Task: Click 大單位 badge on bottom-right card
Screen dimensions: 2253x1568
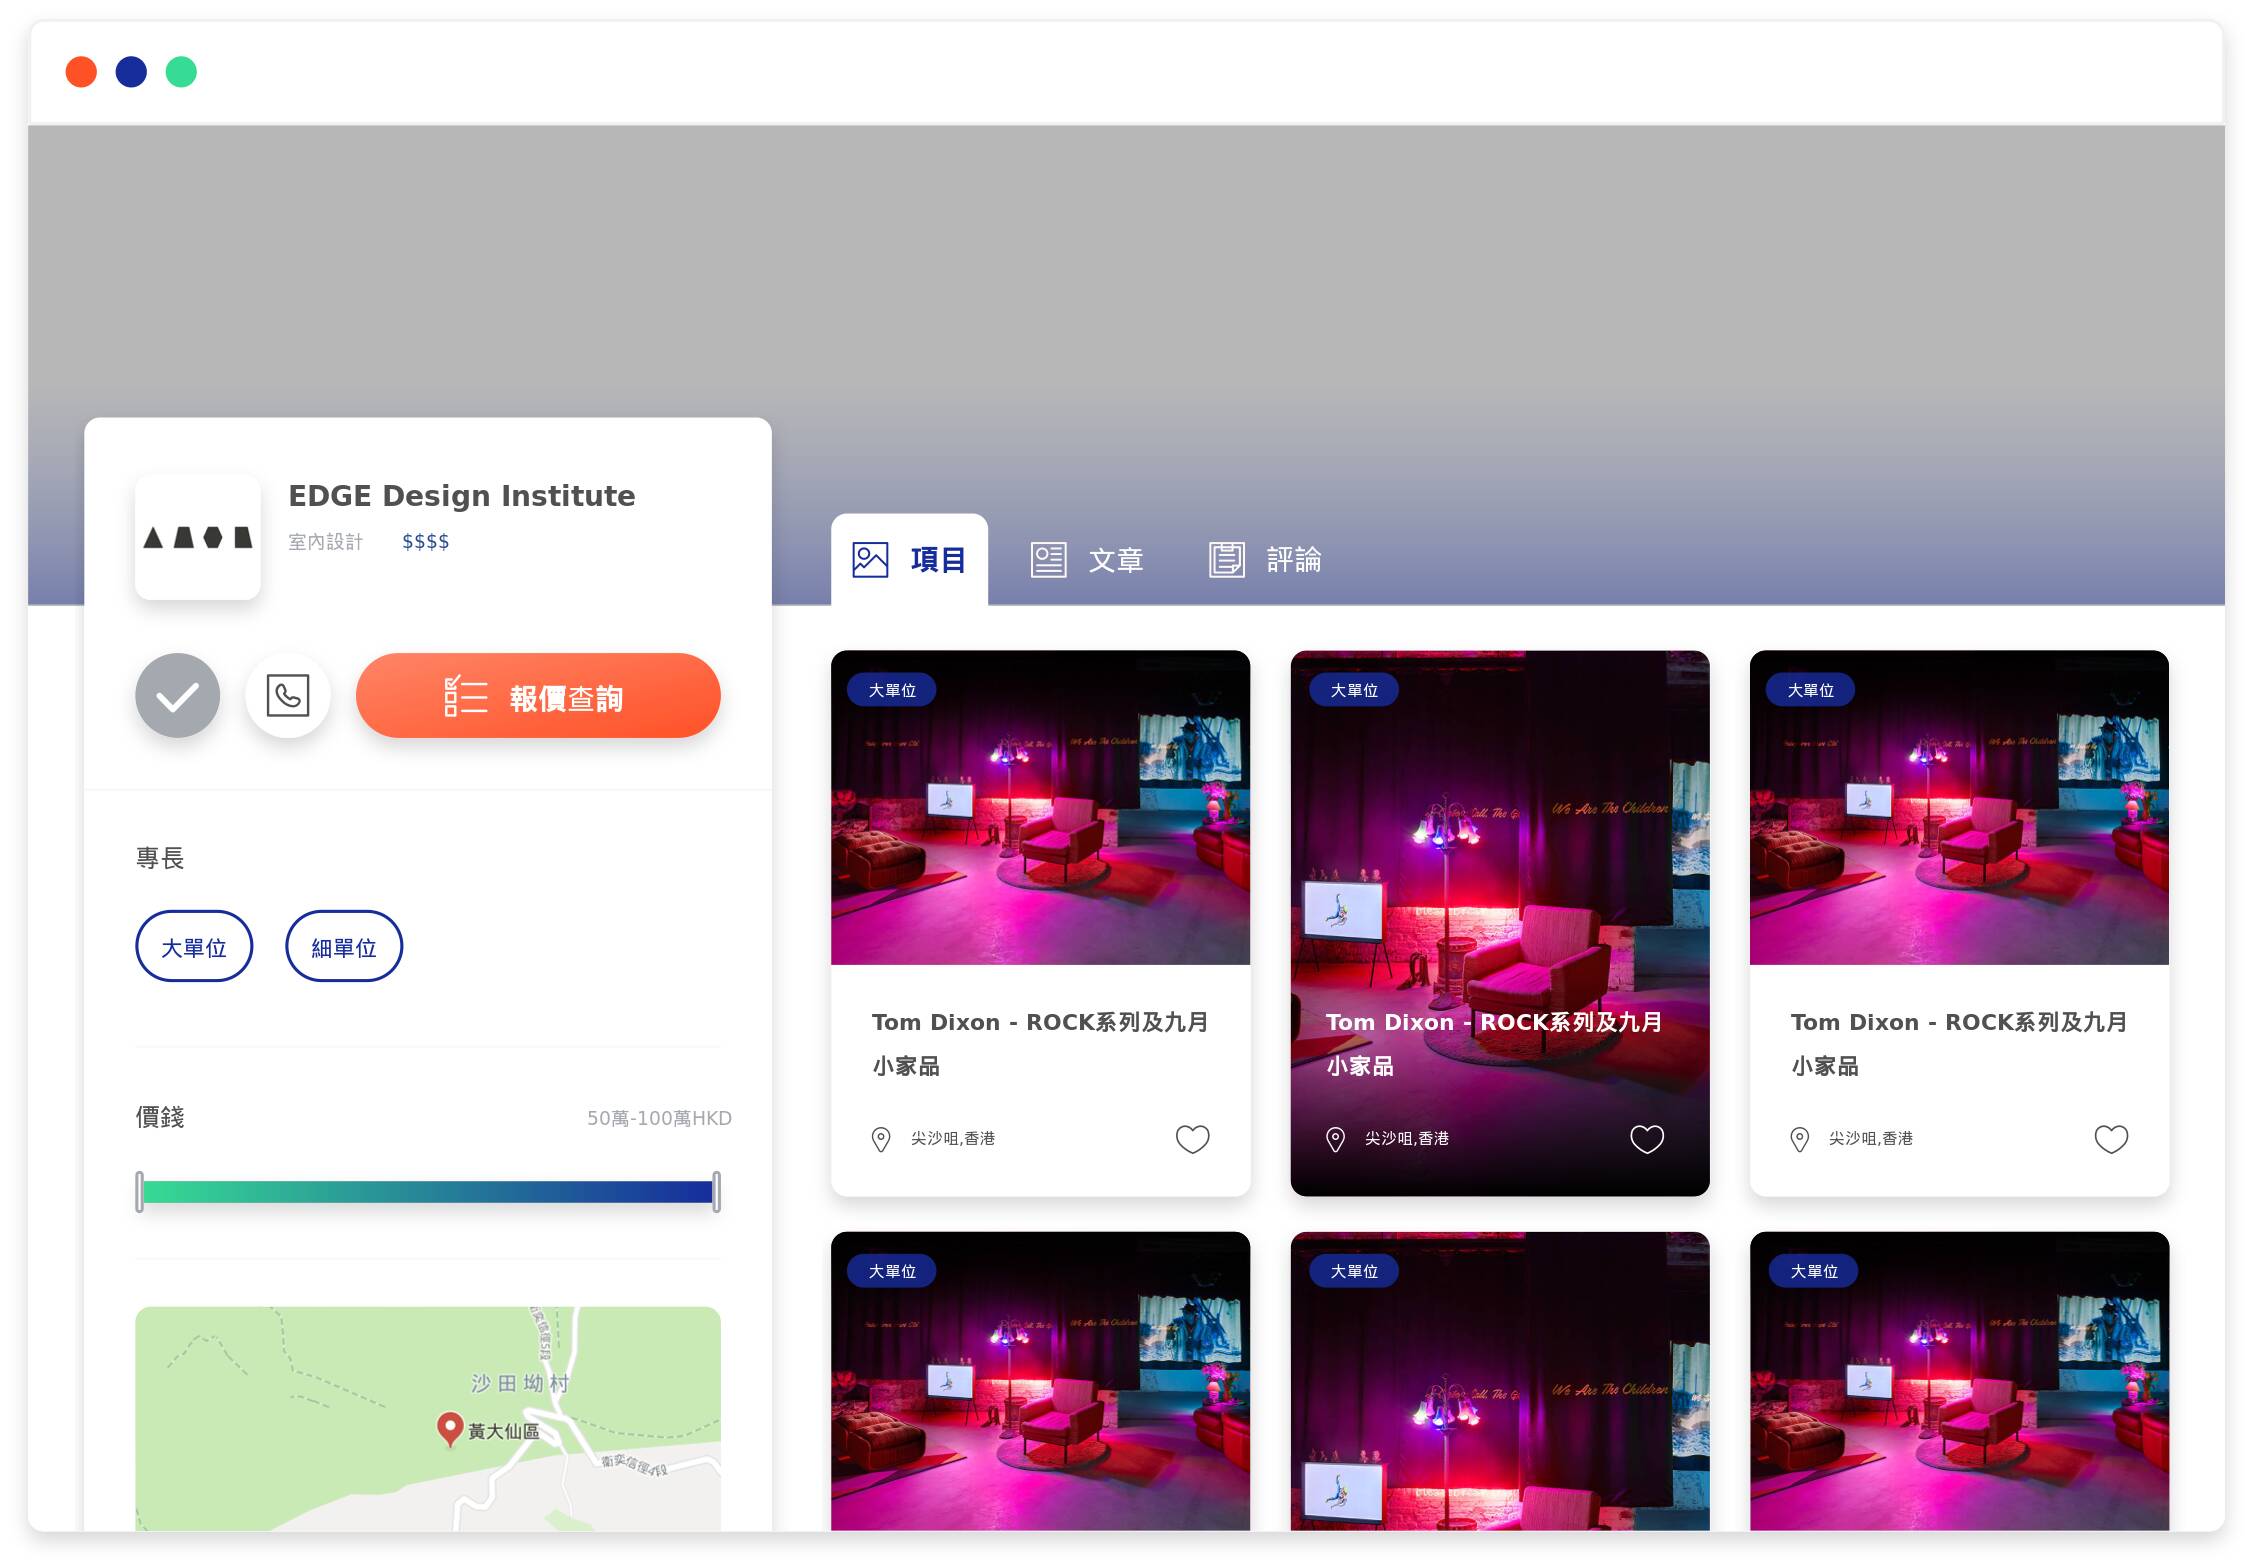Action: pyautogui.click(x=1814, y=1271)
